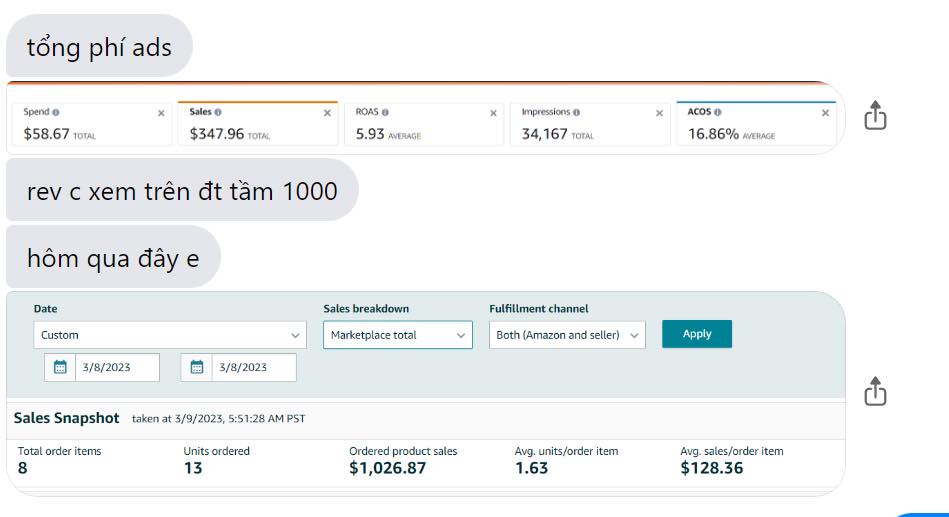Open the start date calendar icon
Screen dimensions: 949x517
point(60,367)
